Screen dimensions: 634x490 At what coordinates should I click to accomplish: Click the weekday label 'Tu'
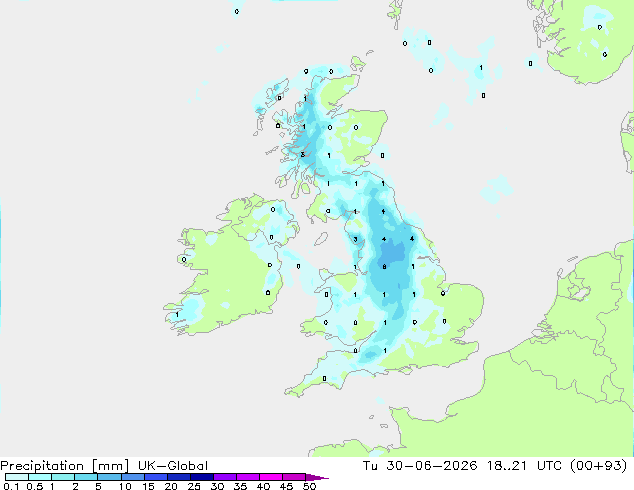pos(370,466)
